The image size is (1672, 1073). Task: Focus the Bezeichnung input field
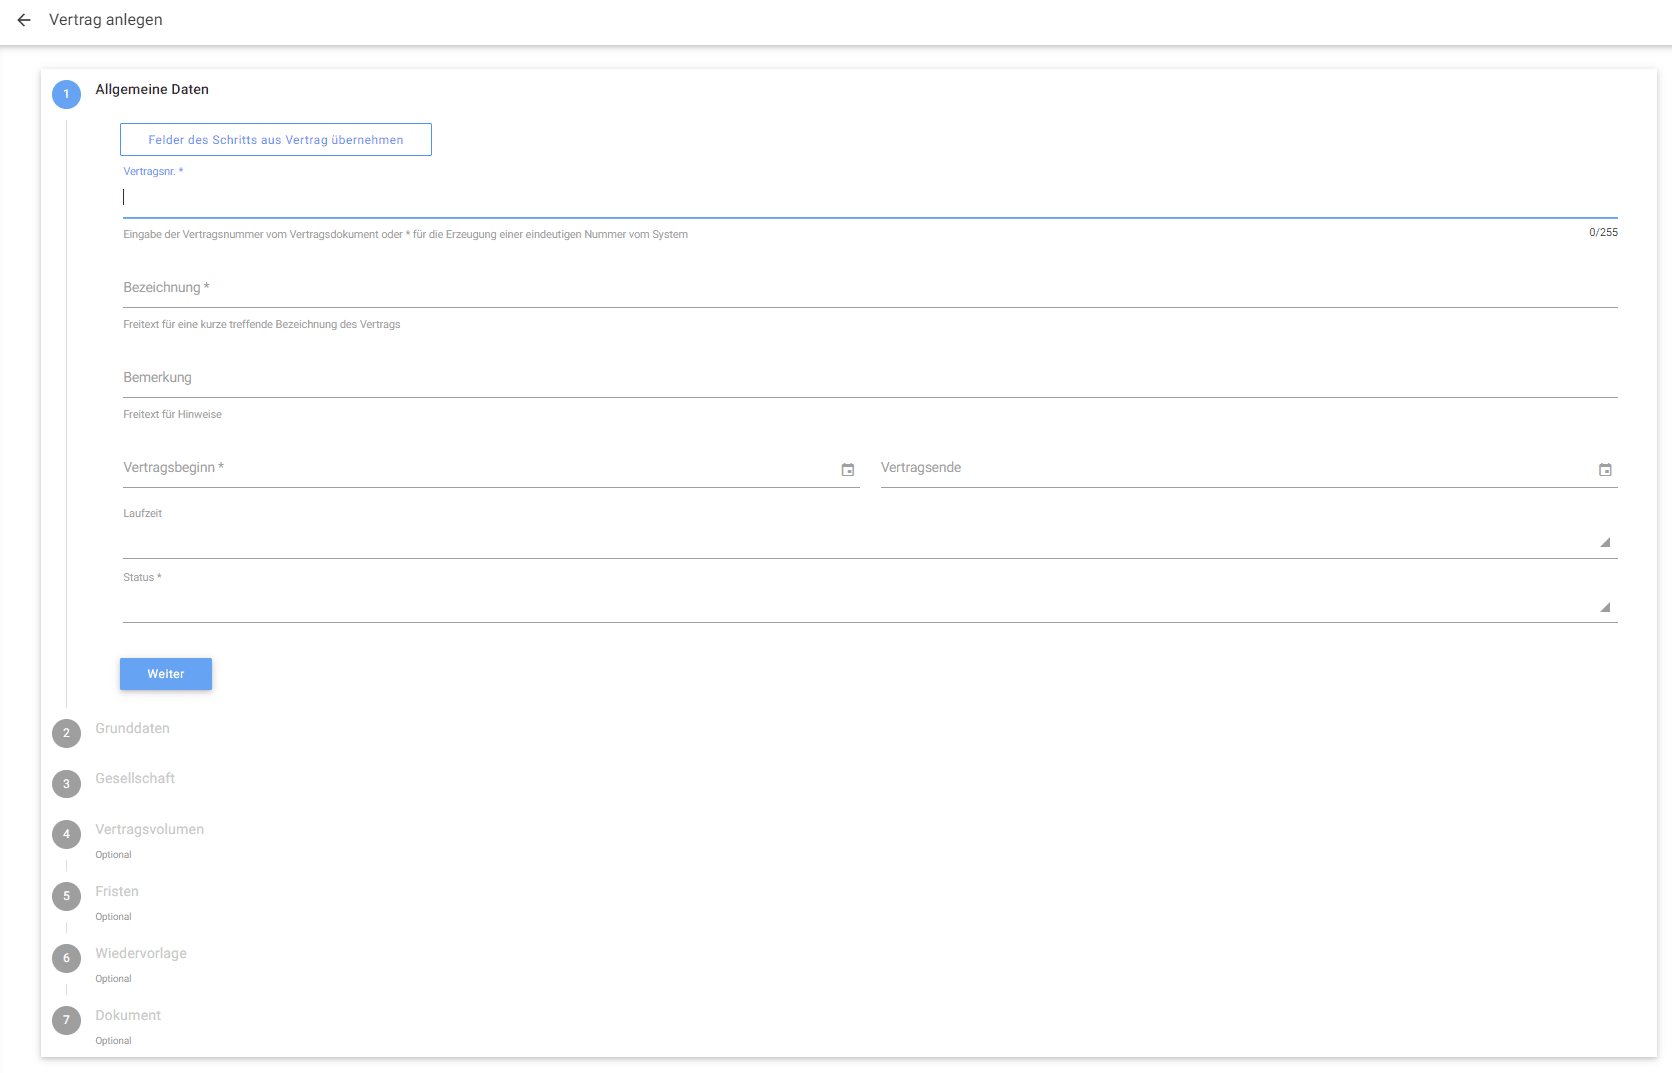[870, 288]
